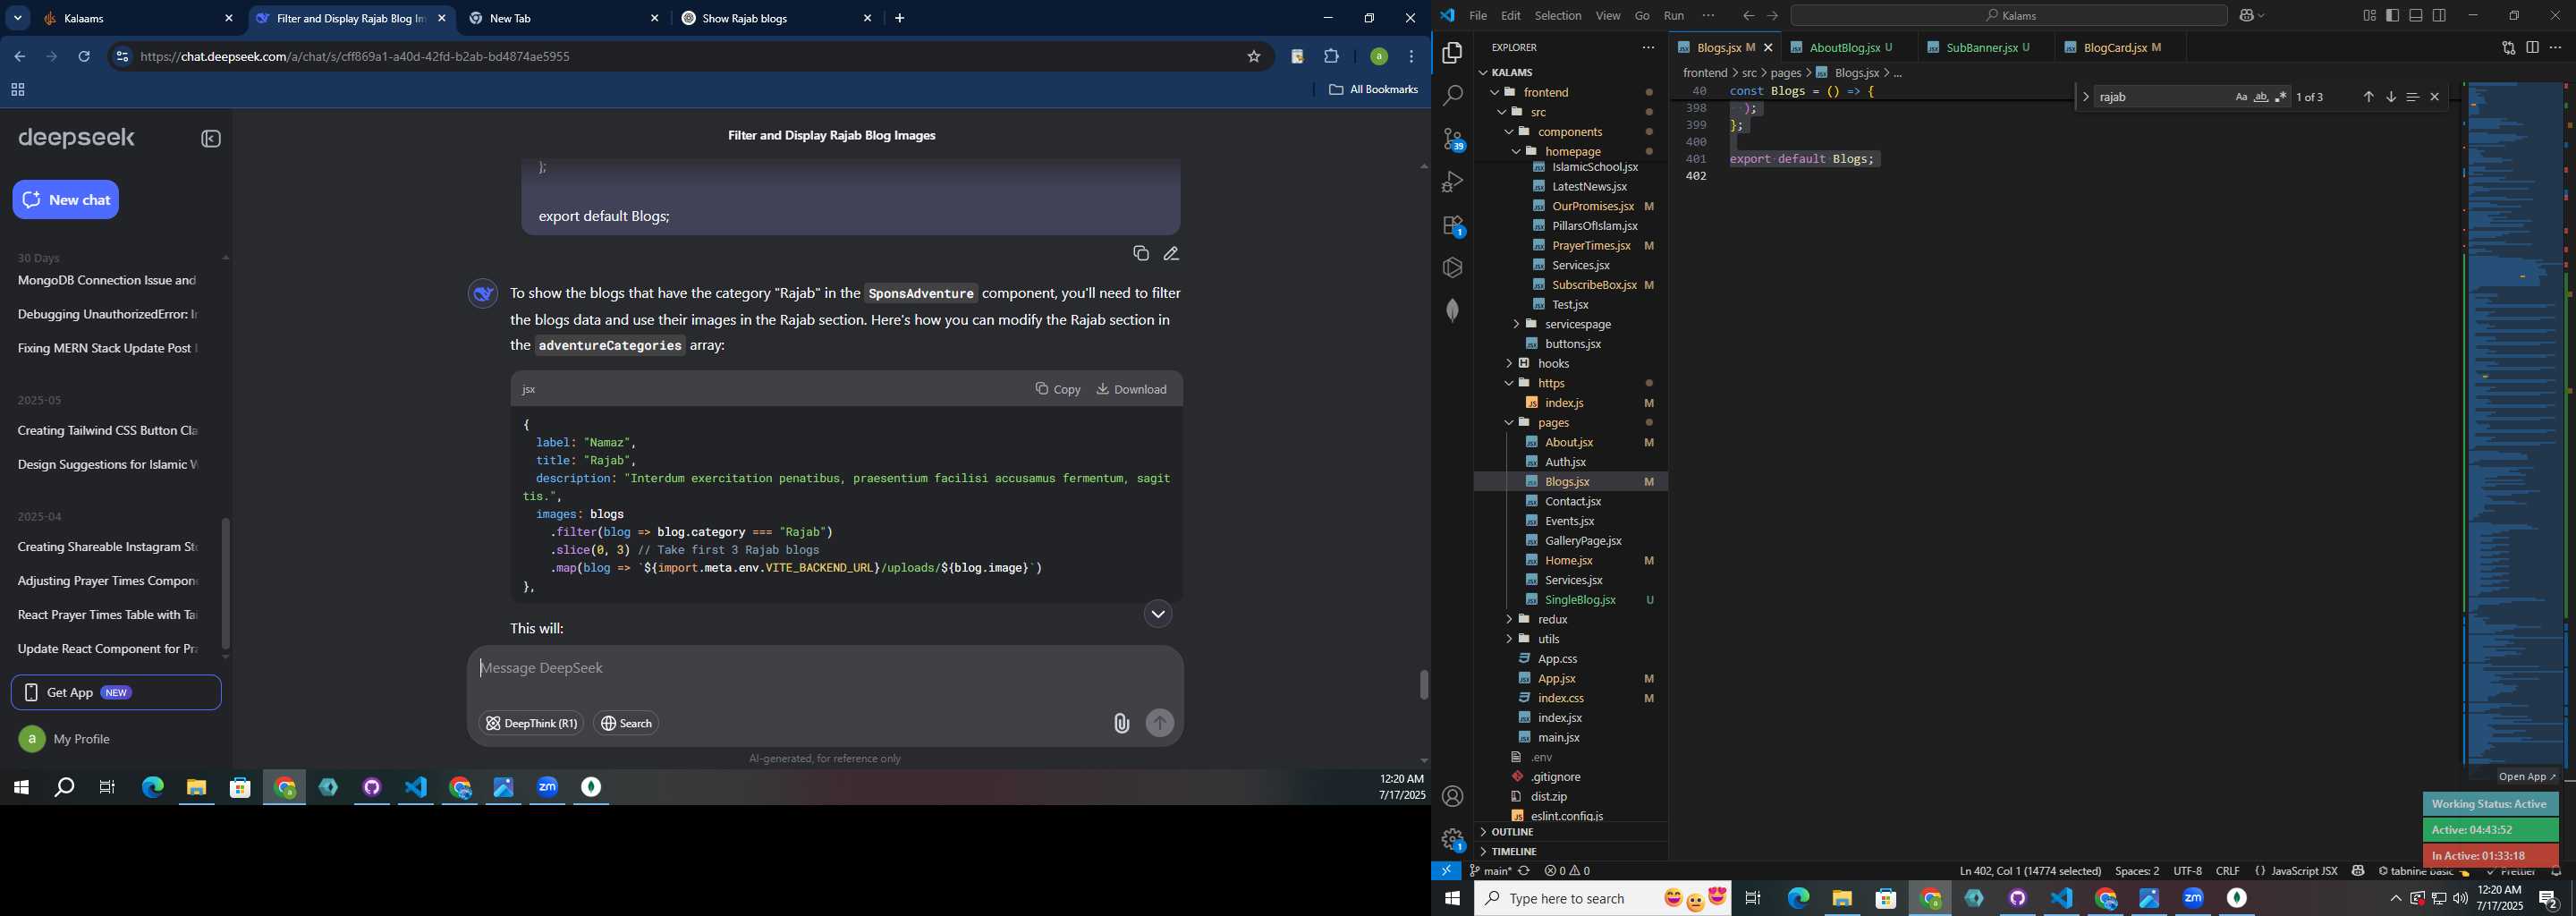Toggle the bottom Panel in VS Code
Image resolution: width=2576 pixels, height=916 pixels.
(2415, 16)
